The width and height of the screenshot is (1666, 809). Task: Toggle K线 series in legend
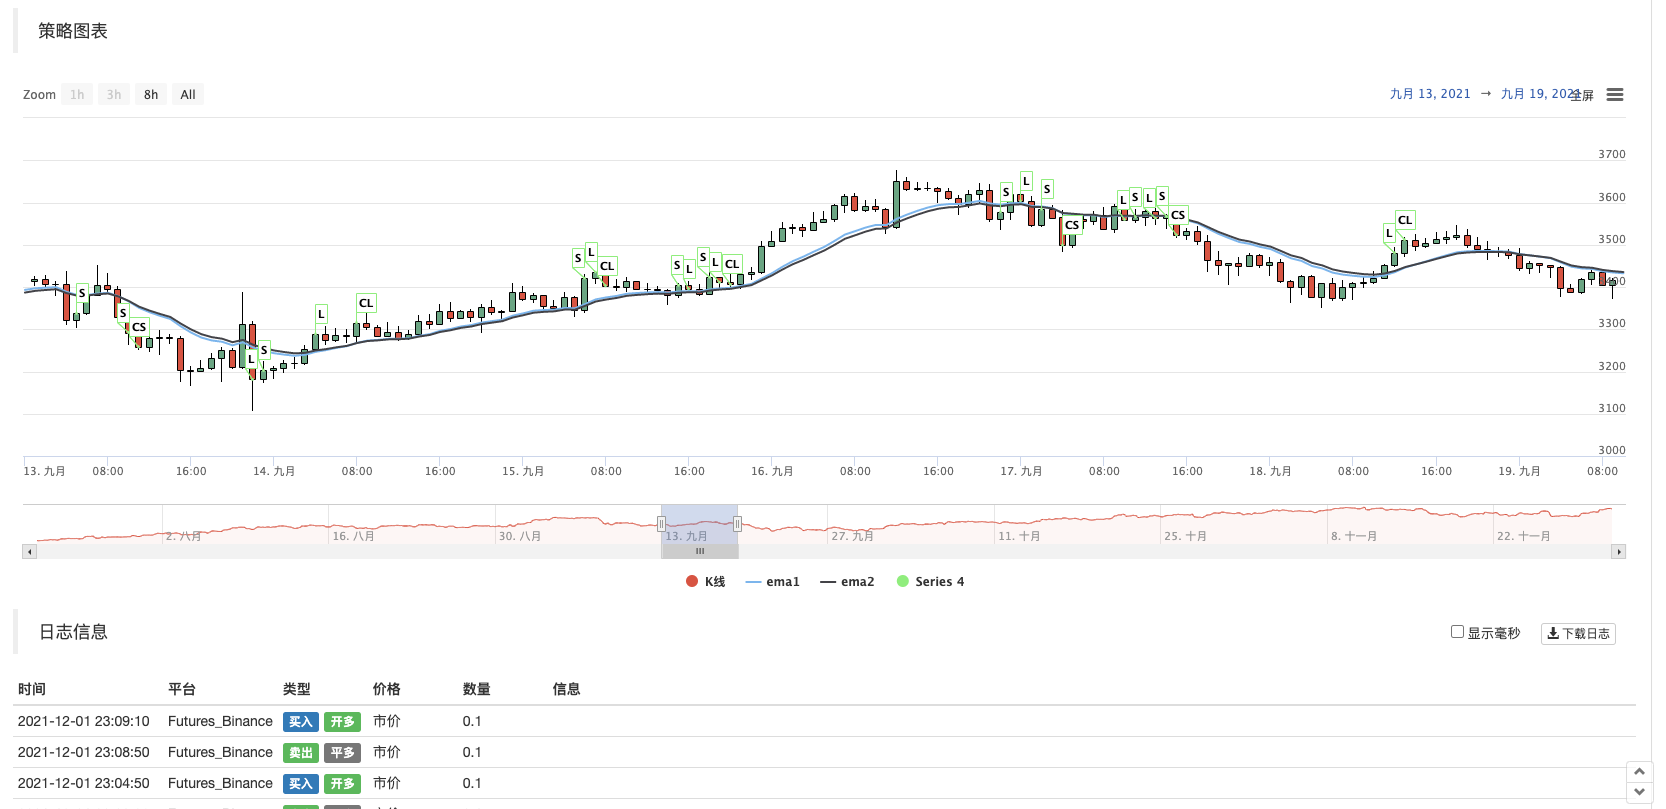pos(706,582)
